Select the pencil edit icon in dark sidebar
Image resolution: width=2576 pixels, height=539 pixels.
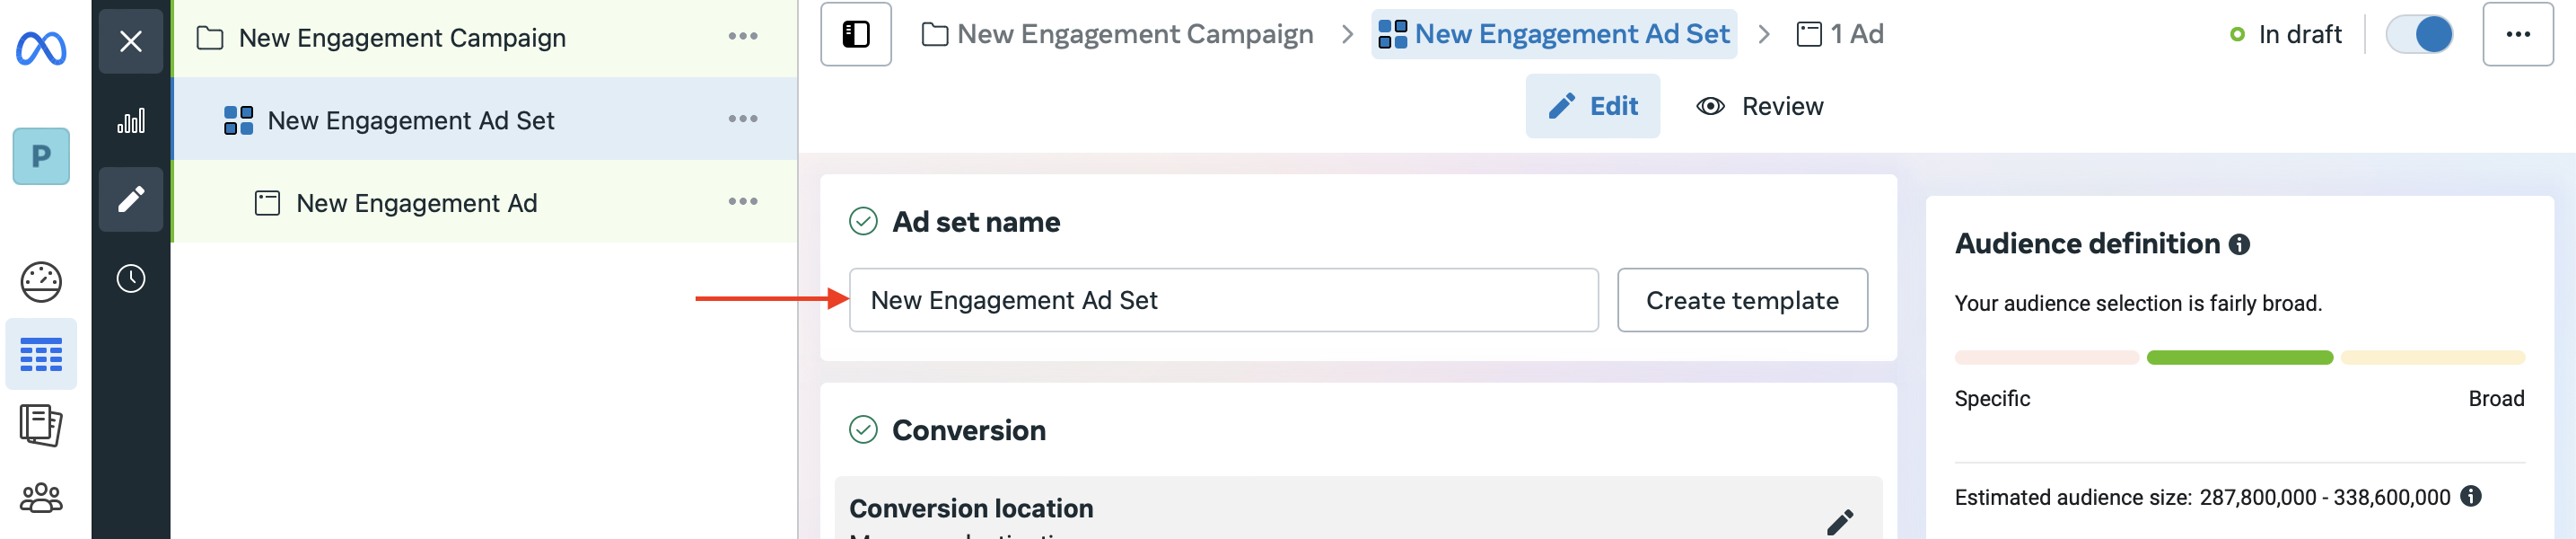(x=131, y=199)
